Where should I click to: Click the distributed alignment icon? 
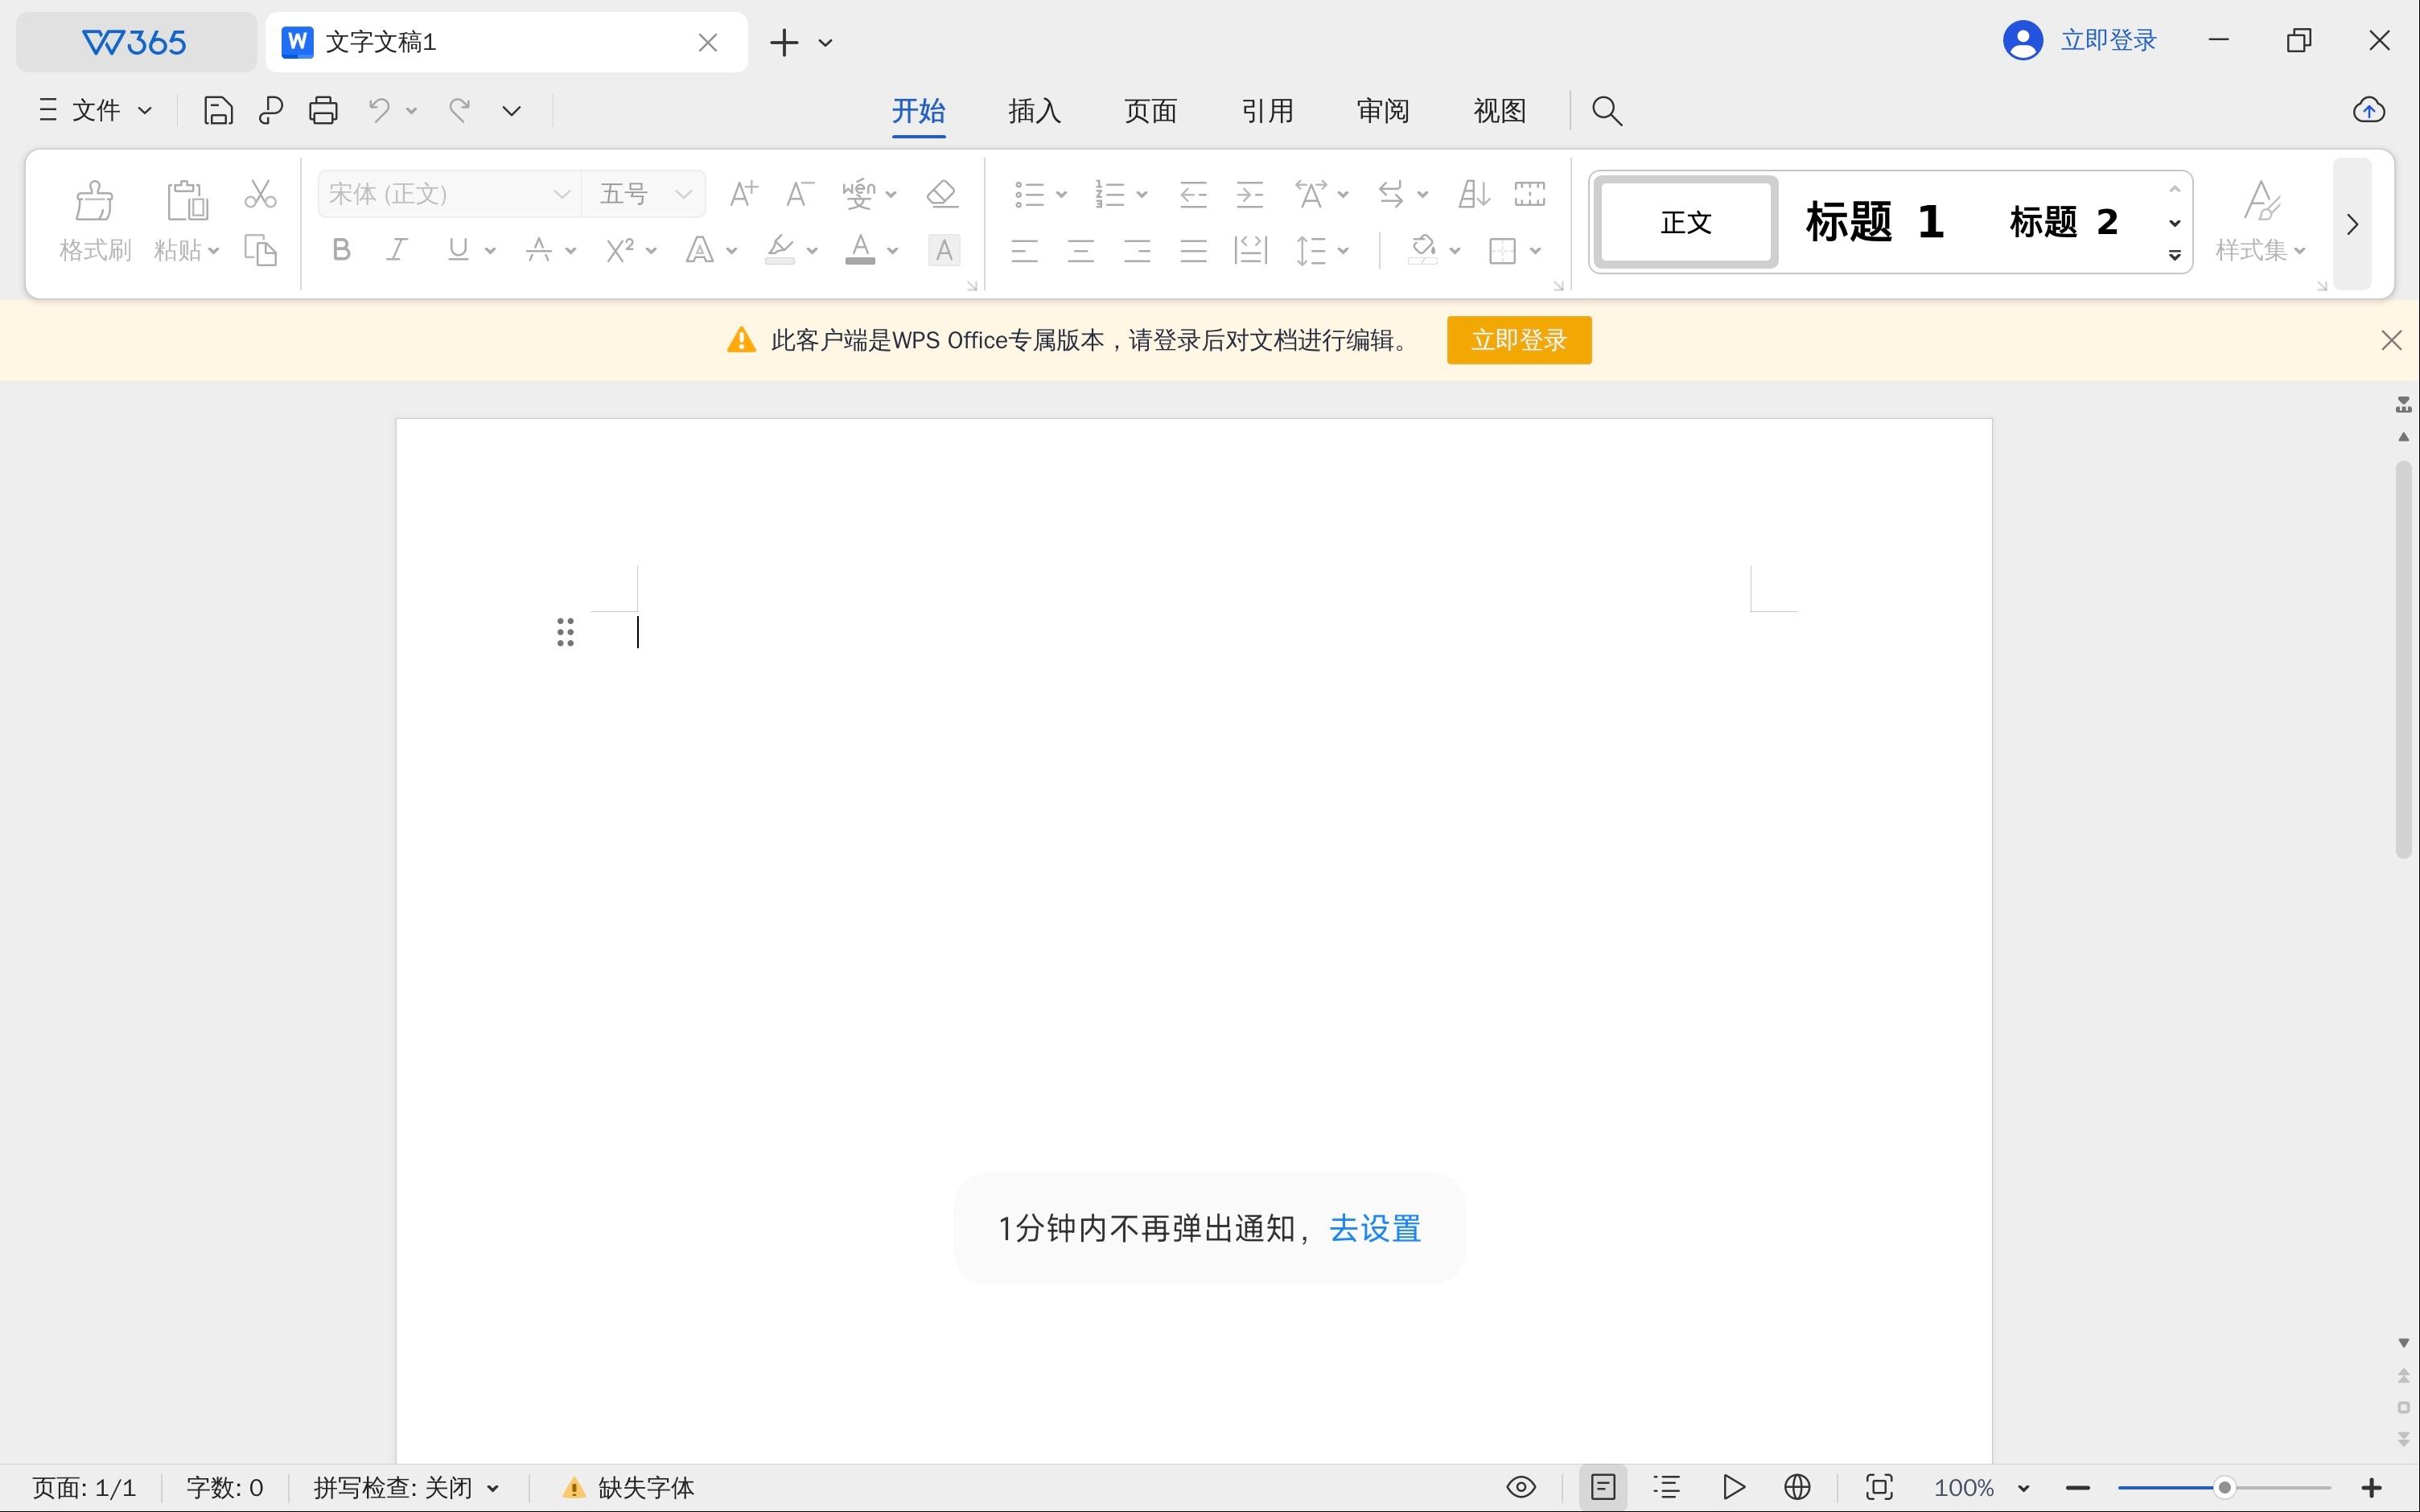point(1250,250)
